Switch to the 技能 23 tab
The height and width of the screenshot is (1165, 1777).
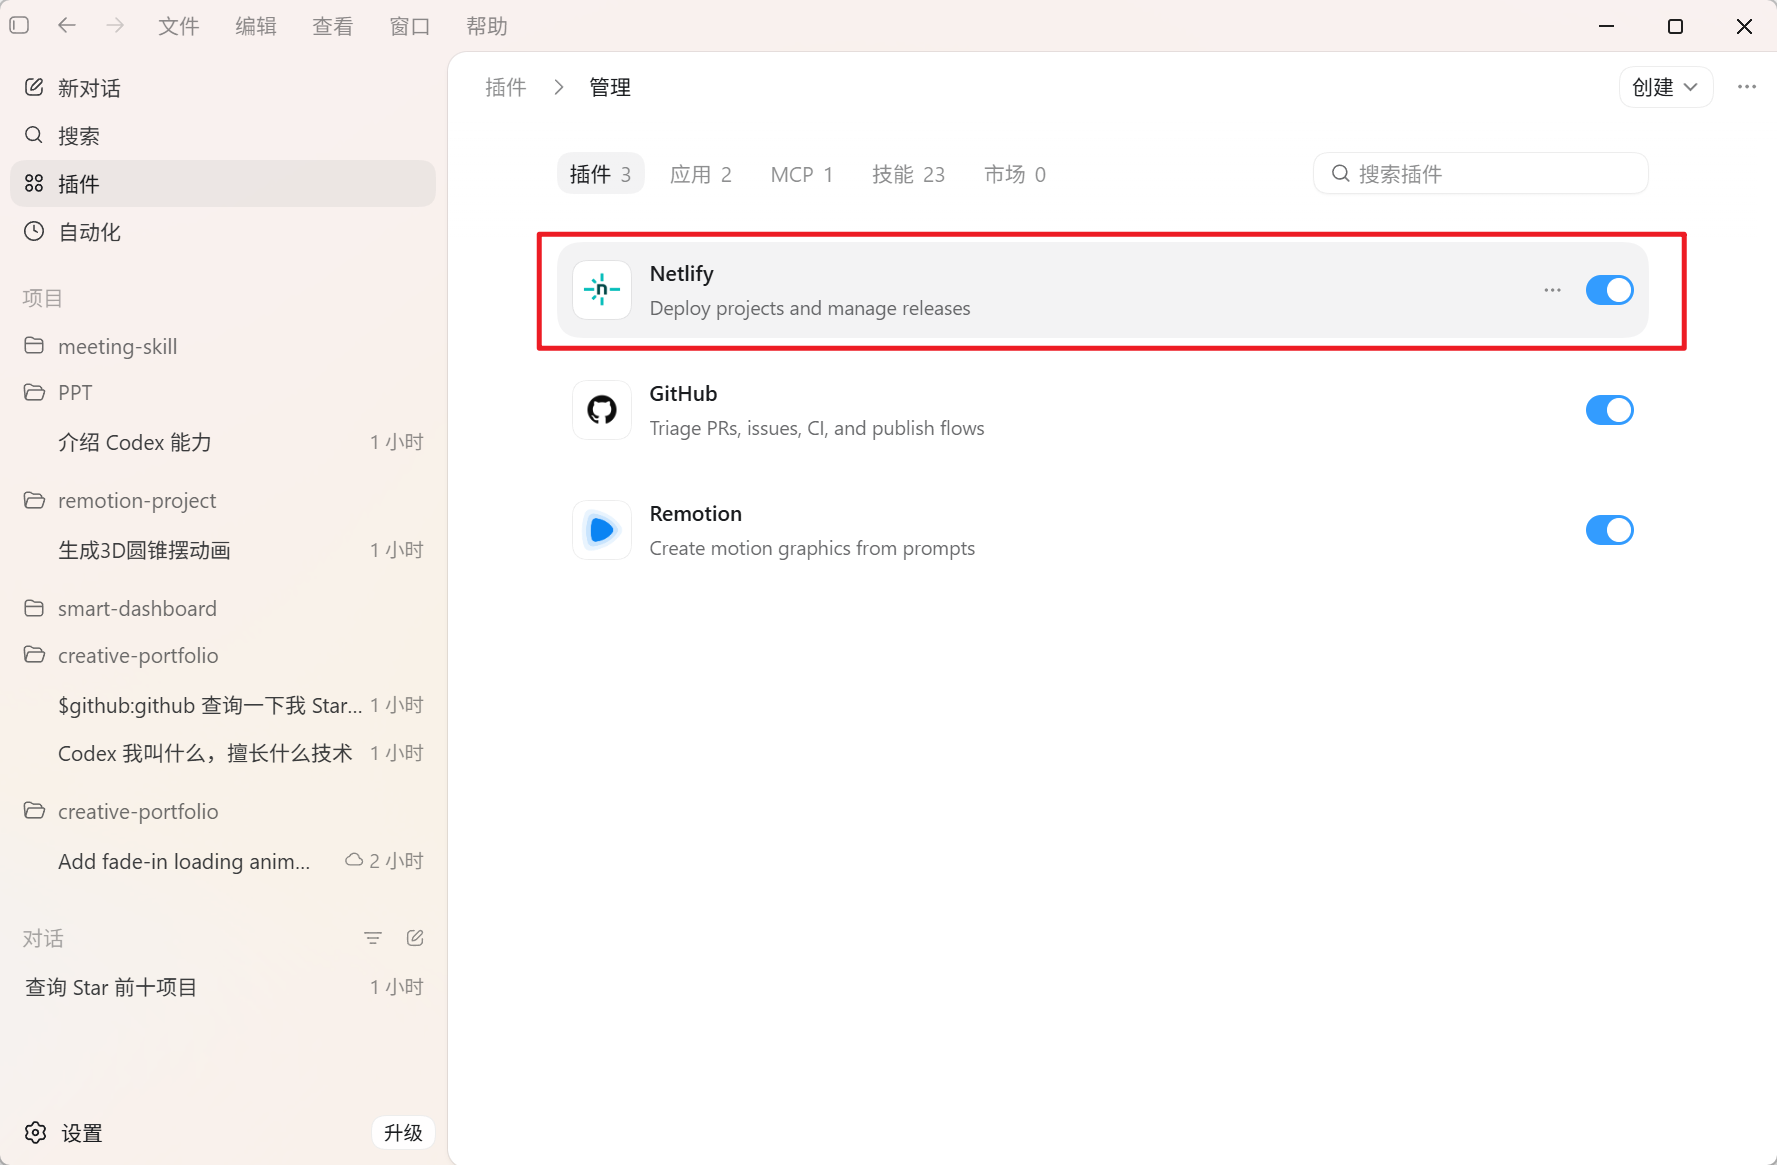coord(908,174)
